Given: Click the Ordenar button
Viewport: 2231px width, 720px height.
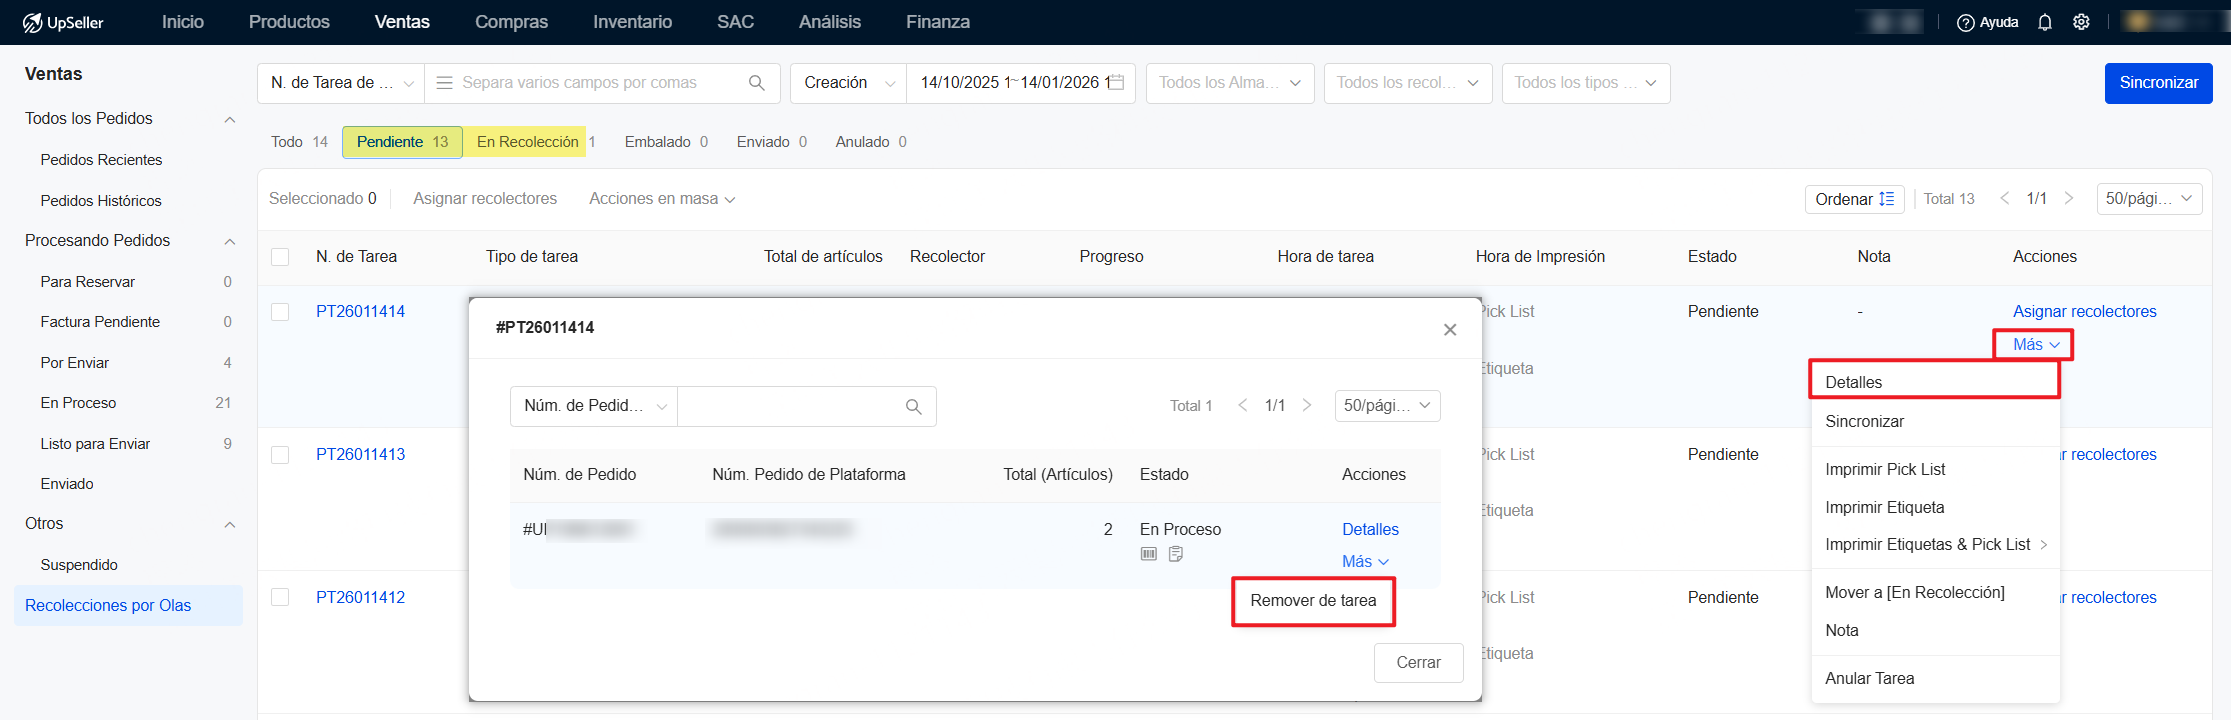Looking at the screenshot, I should coord(1854,199).
